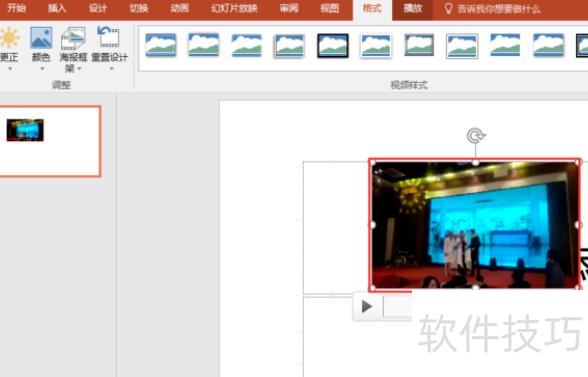Select the video on the slide
This screenshot has height=377, width=588.
(x=475, y=225)
